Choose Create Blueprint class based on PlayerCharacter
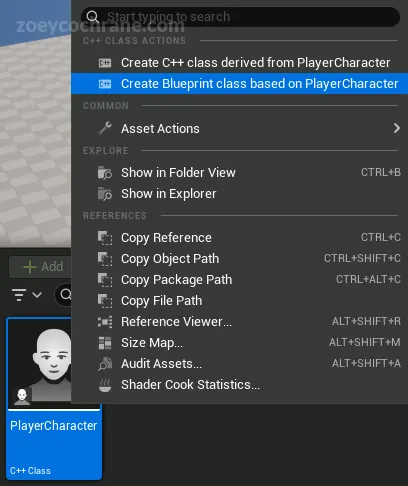Image resolution: width=408 pixels, height=486 pixels. pyautogui.click(x=239, y=84)
